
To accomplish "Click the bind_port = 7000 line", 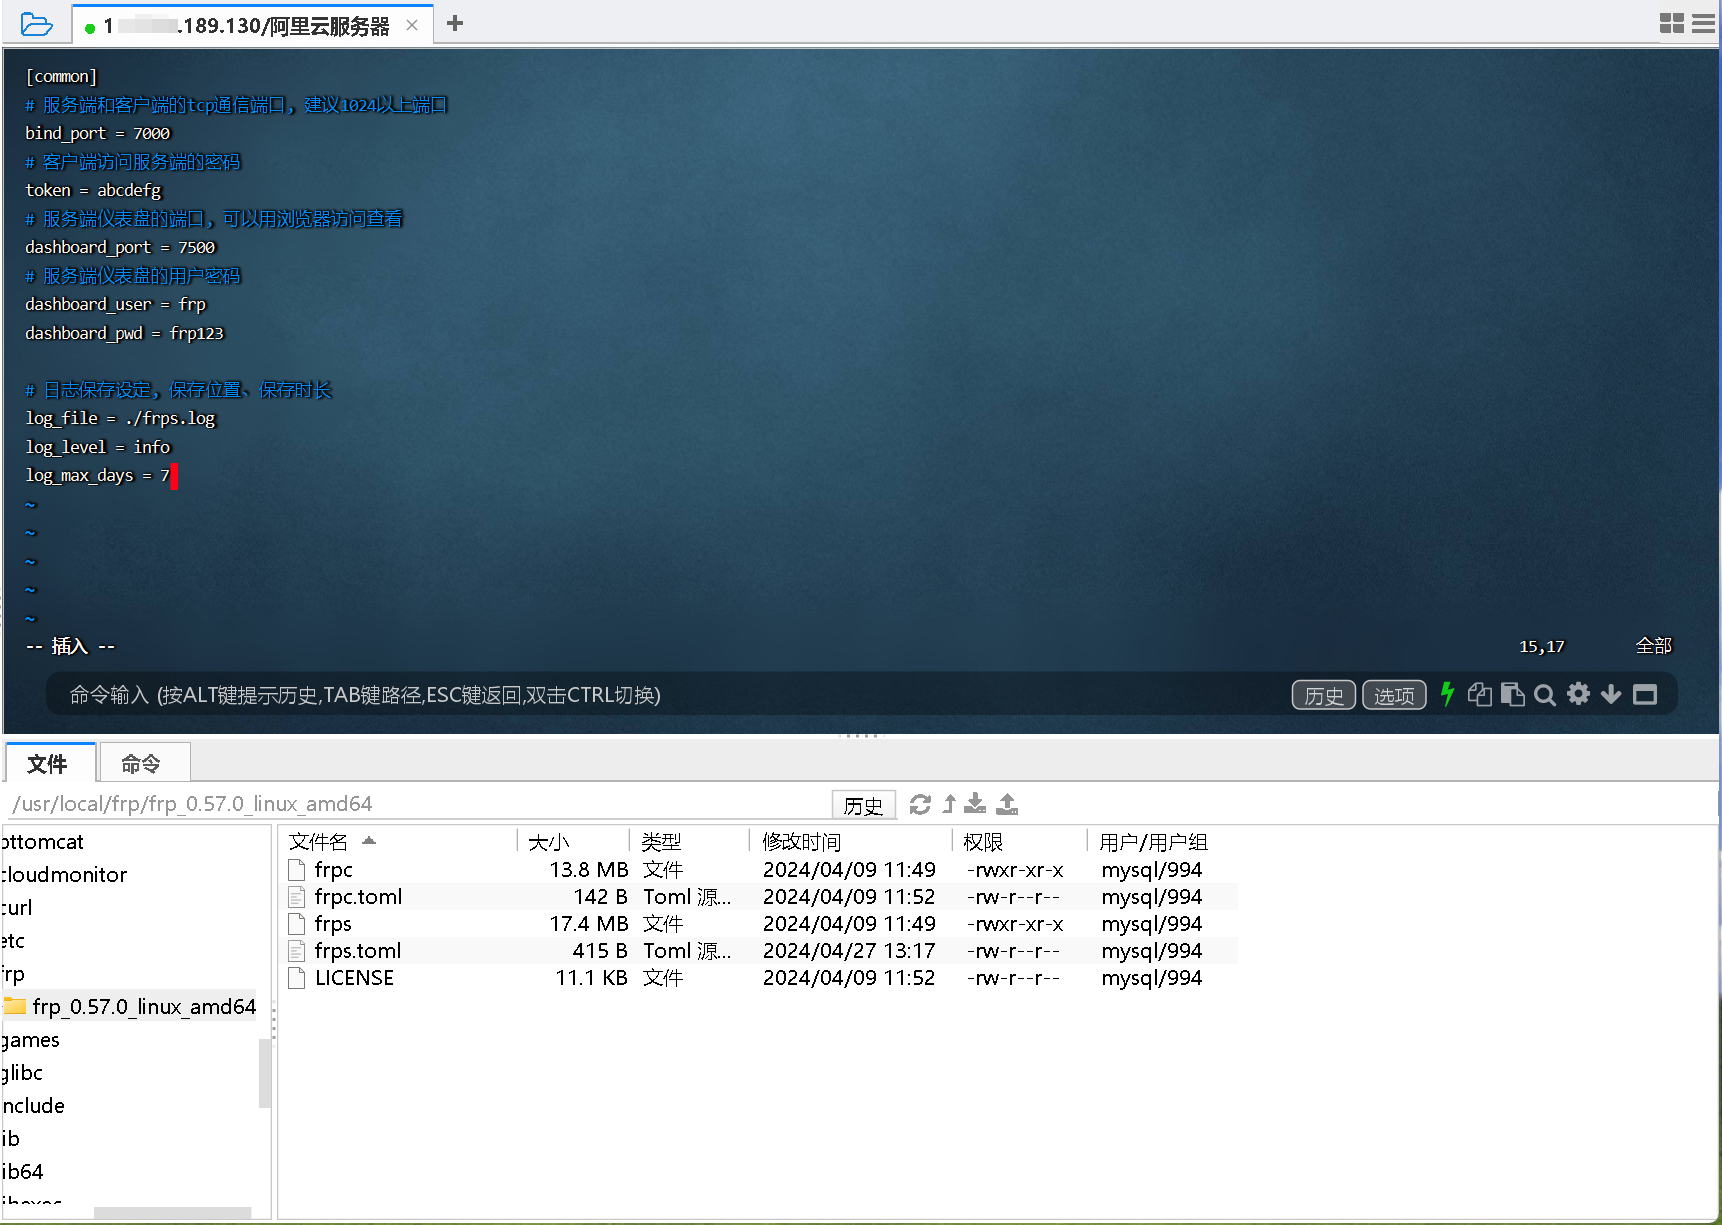I will (x=98, y=133).
